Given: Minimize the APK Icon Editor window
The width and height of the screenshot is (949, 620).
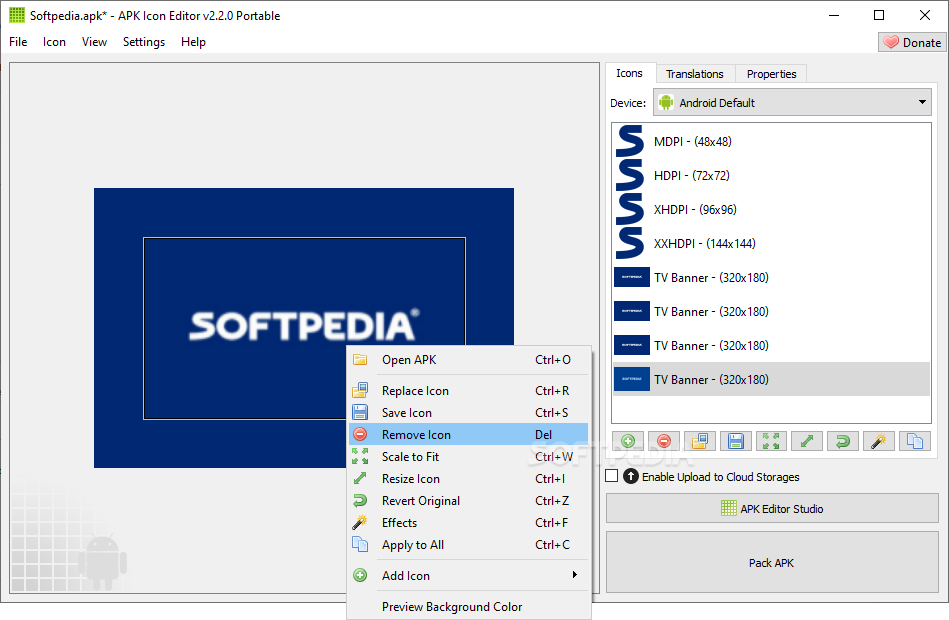Looking at the screenshot, I should 834,15.
